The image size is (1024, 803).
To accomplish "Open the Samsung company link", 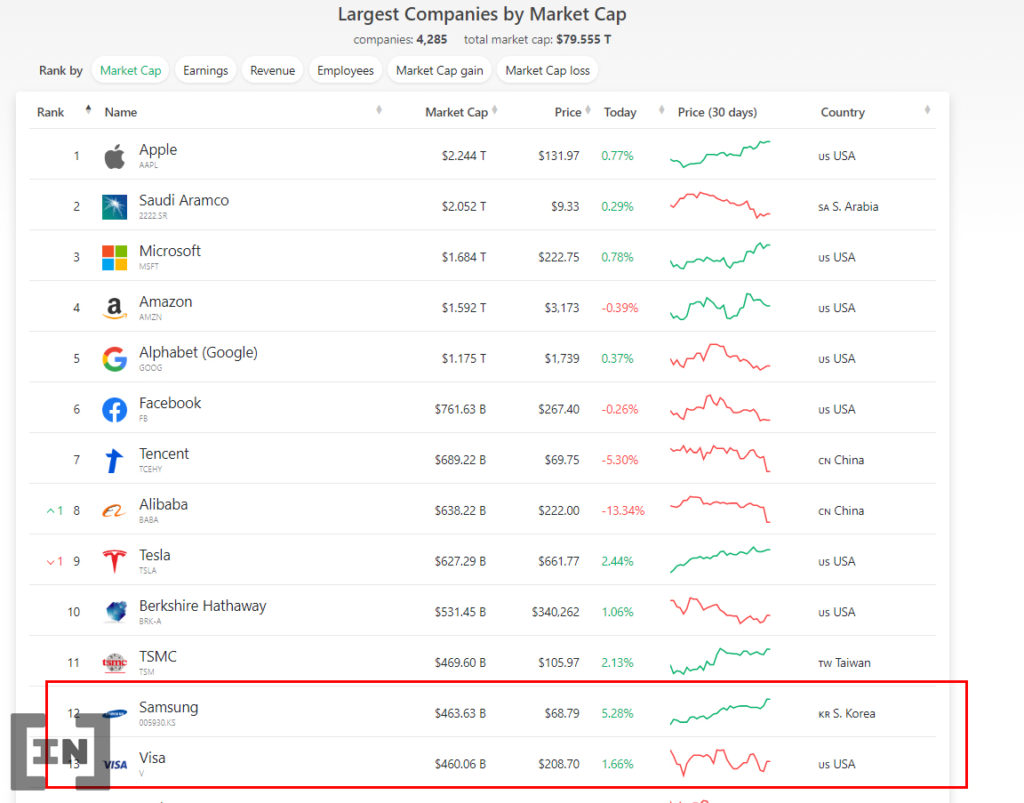I will pyautogui.click(x=168, y=708).
